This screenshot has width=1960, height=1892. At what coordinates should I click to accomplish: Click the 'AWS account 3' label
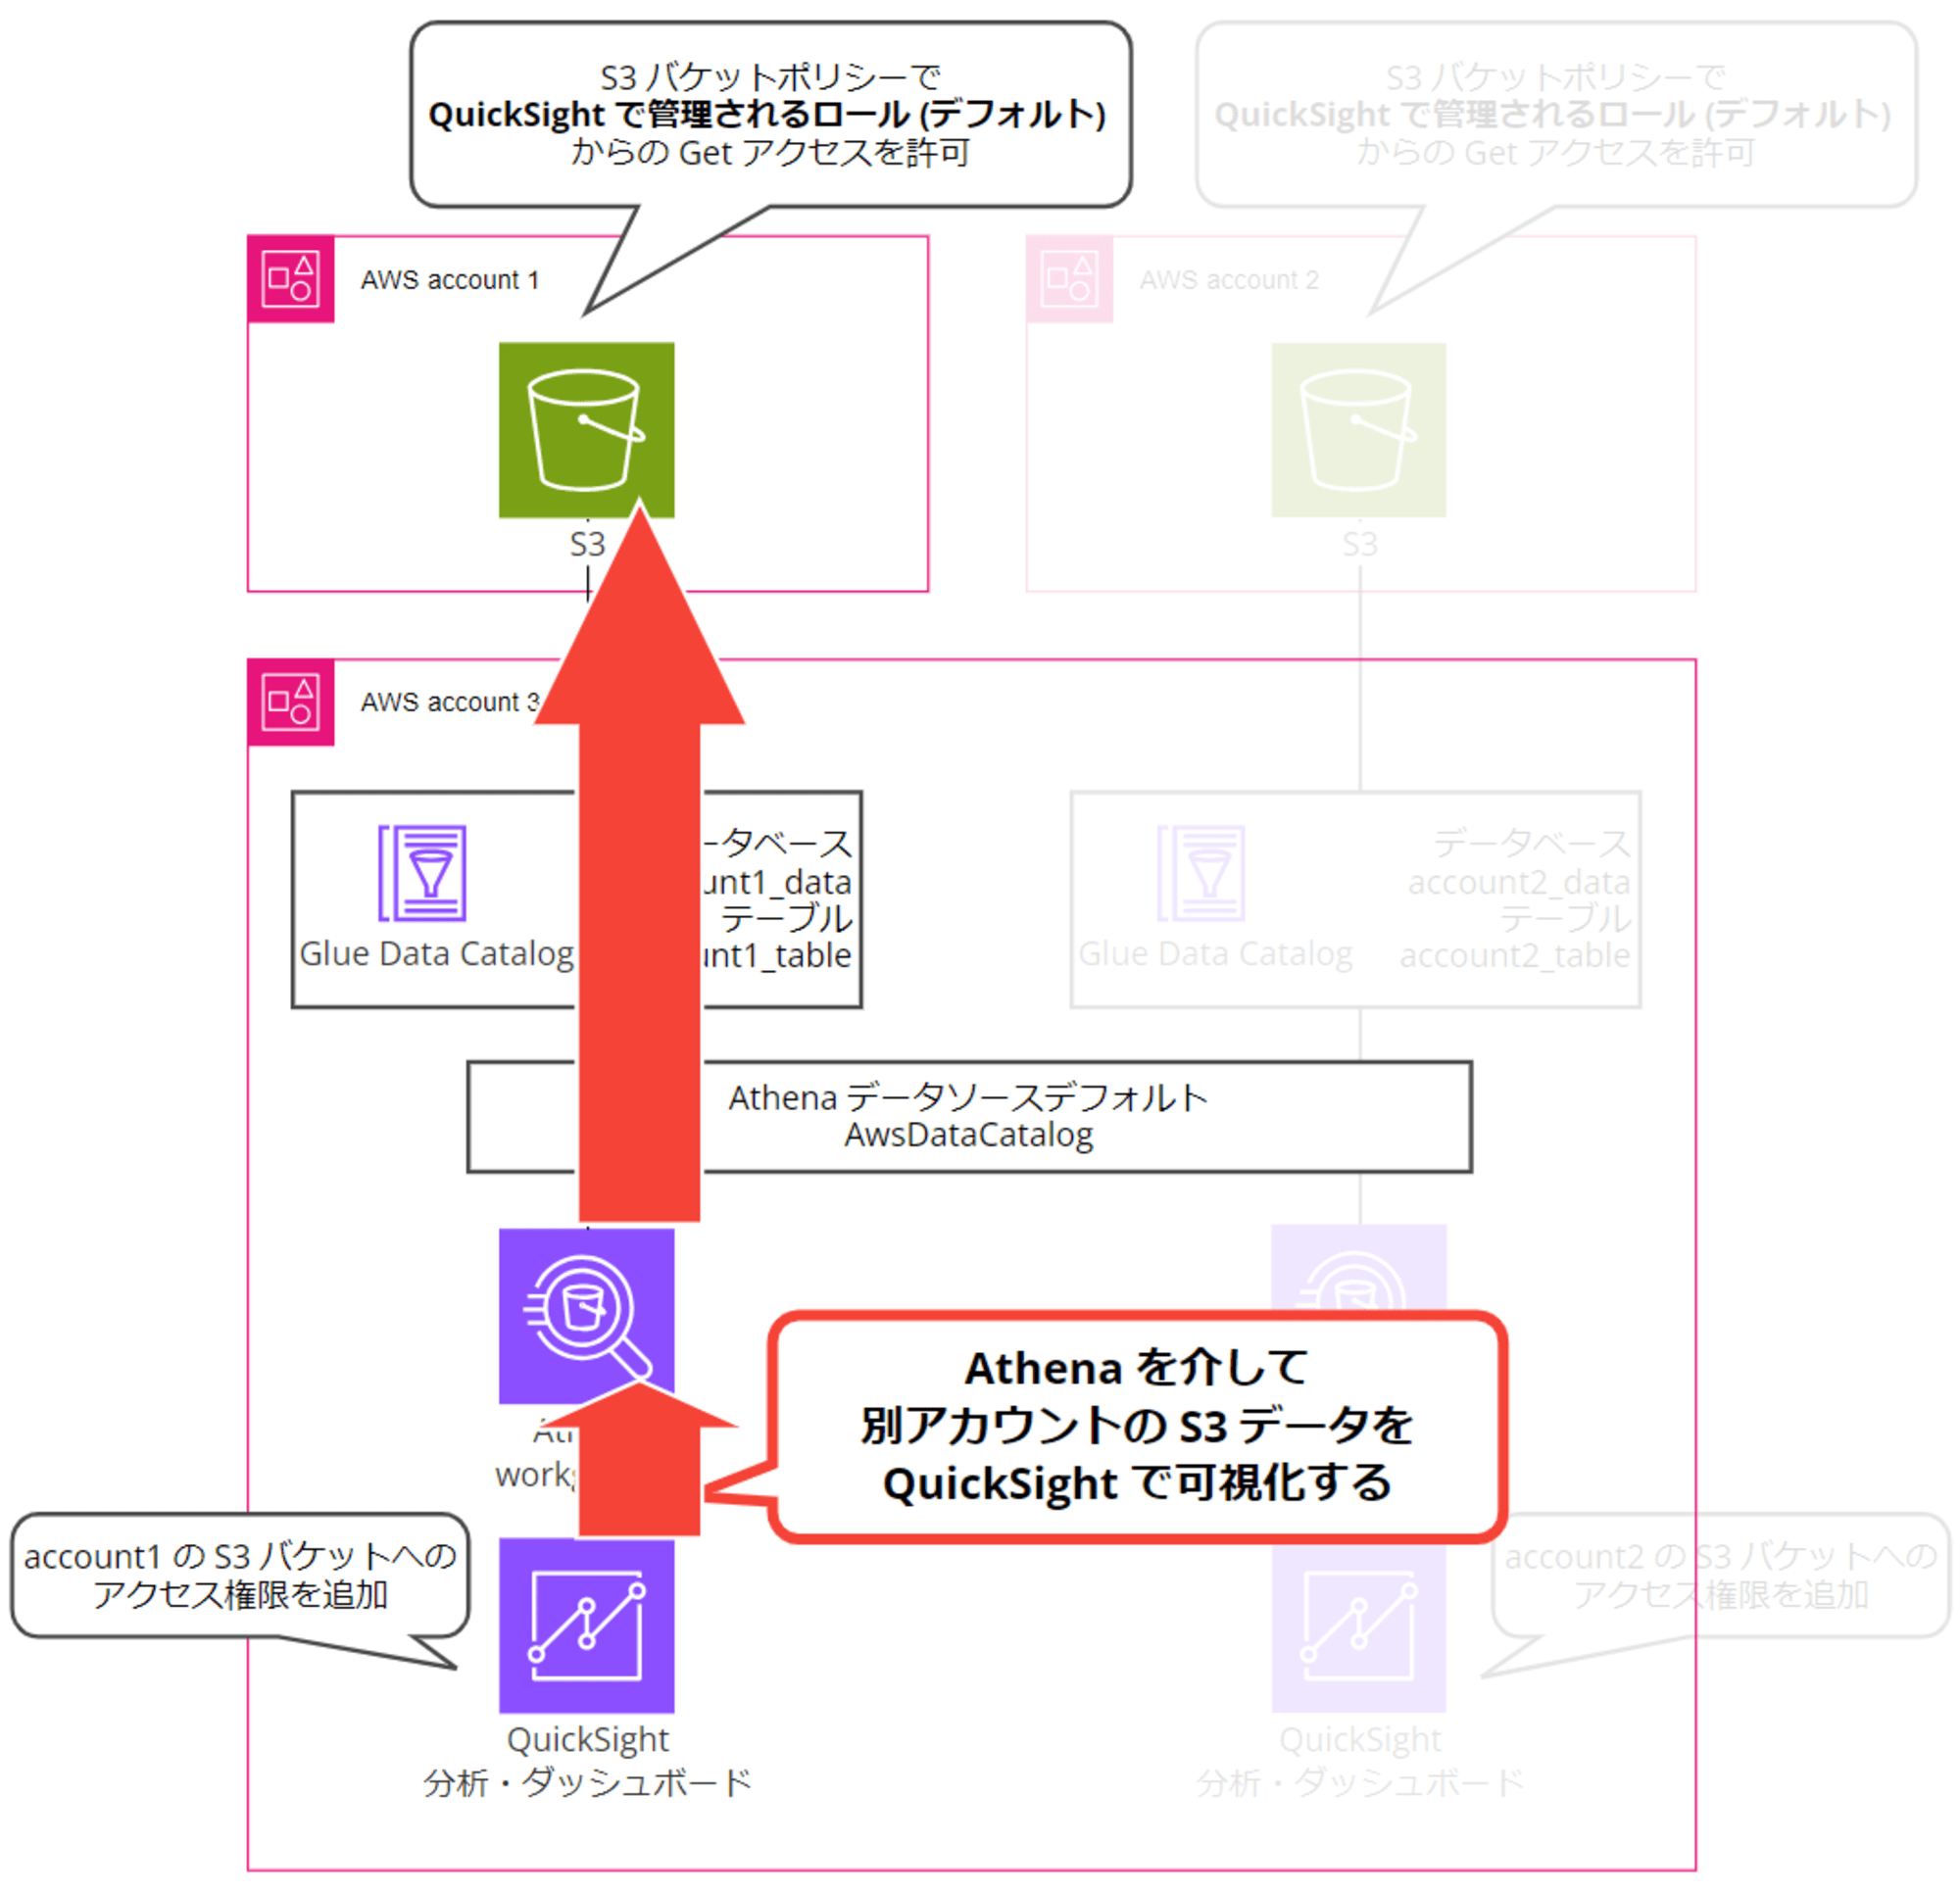[450, 703]
